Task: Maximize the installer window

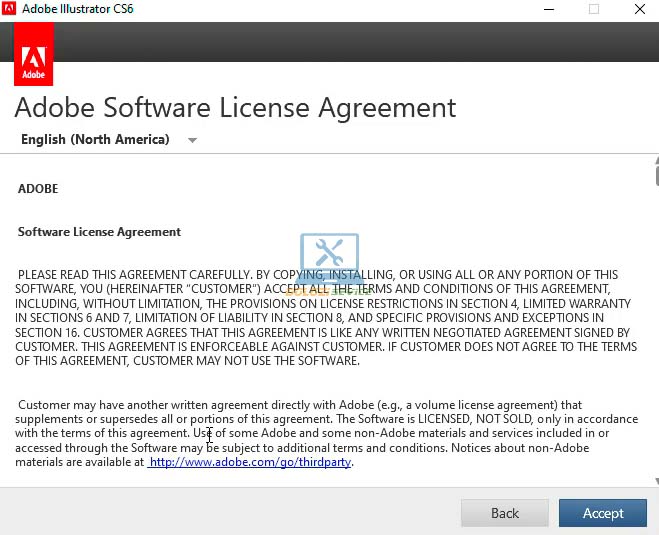Action: pos(594,9)
